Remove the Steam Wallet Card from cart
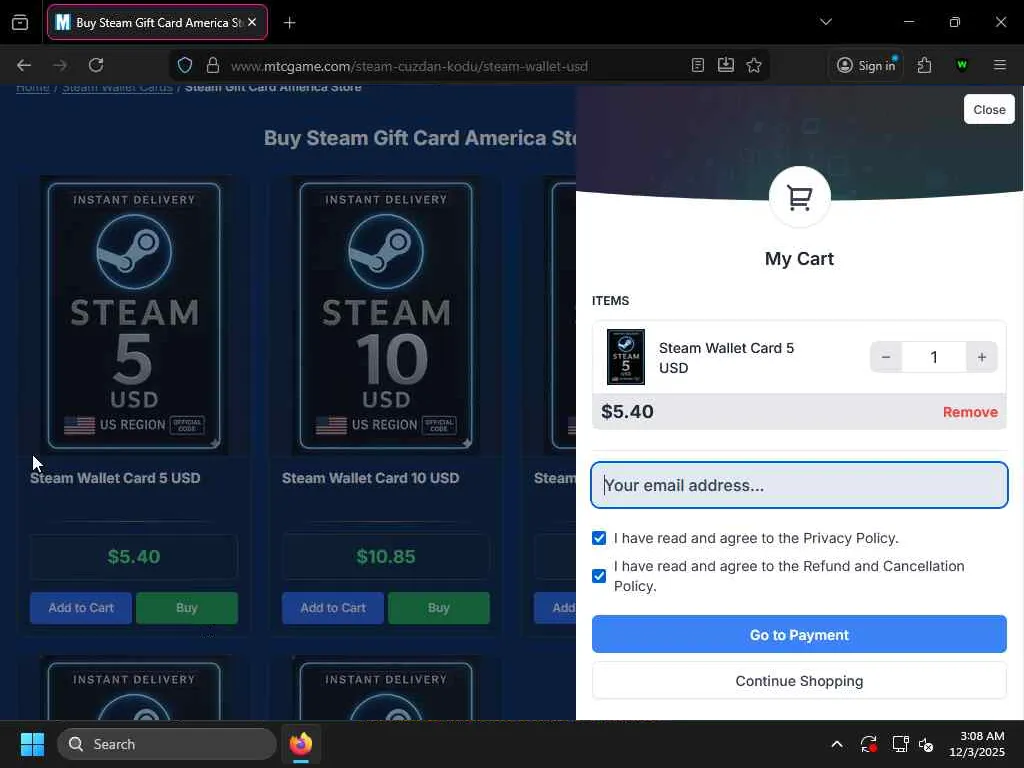Viewport: 1024px width, 768px height. [x=970, y=412]
